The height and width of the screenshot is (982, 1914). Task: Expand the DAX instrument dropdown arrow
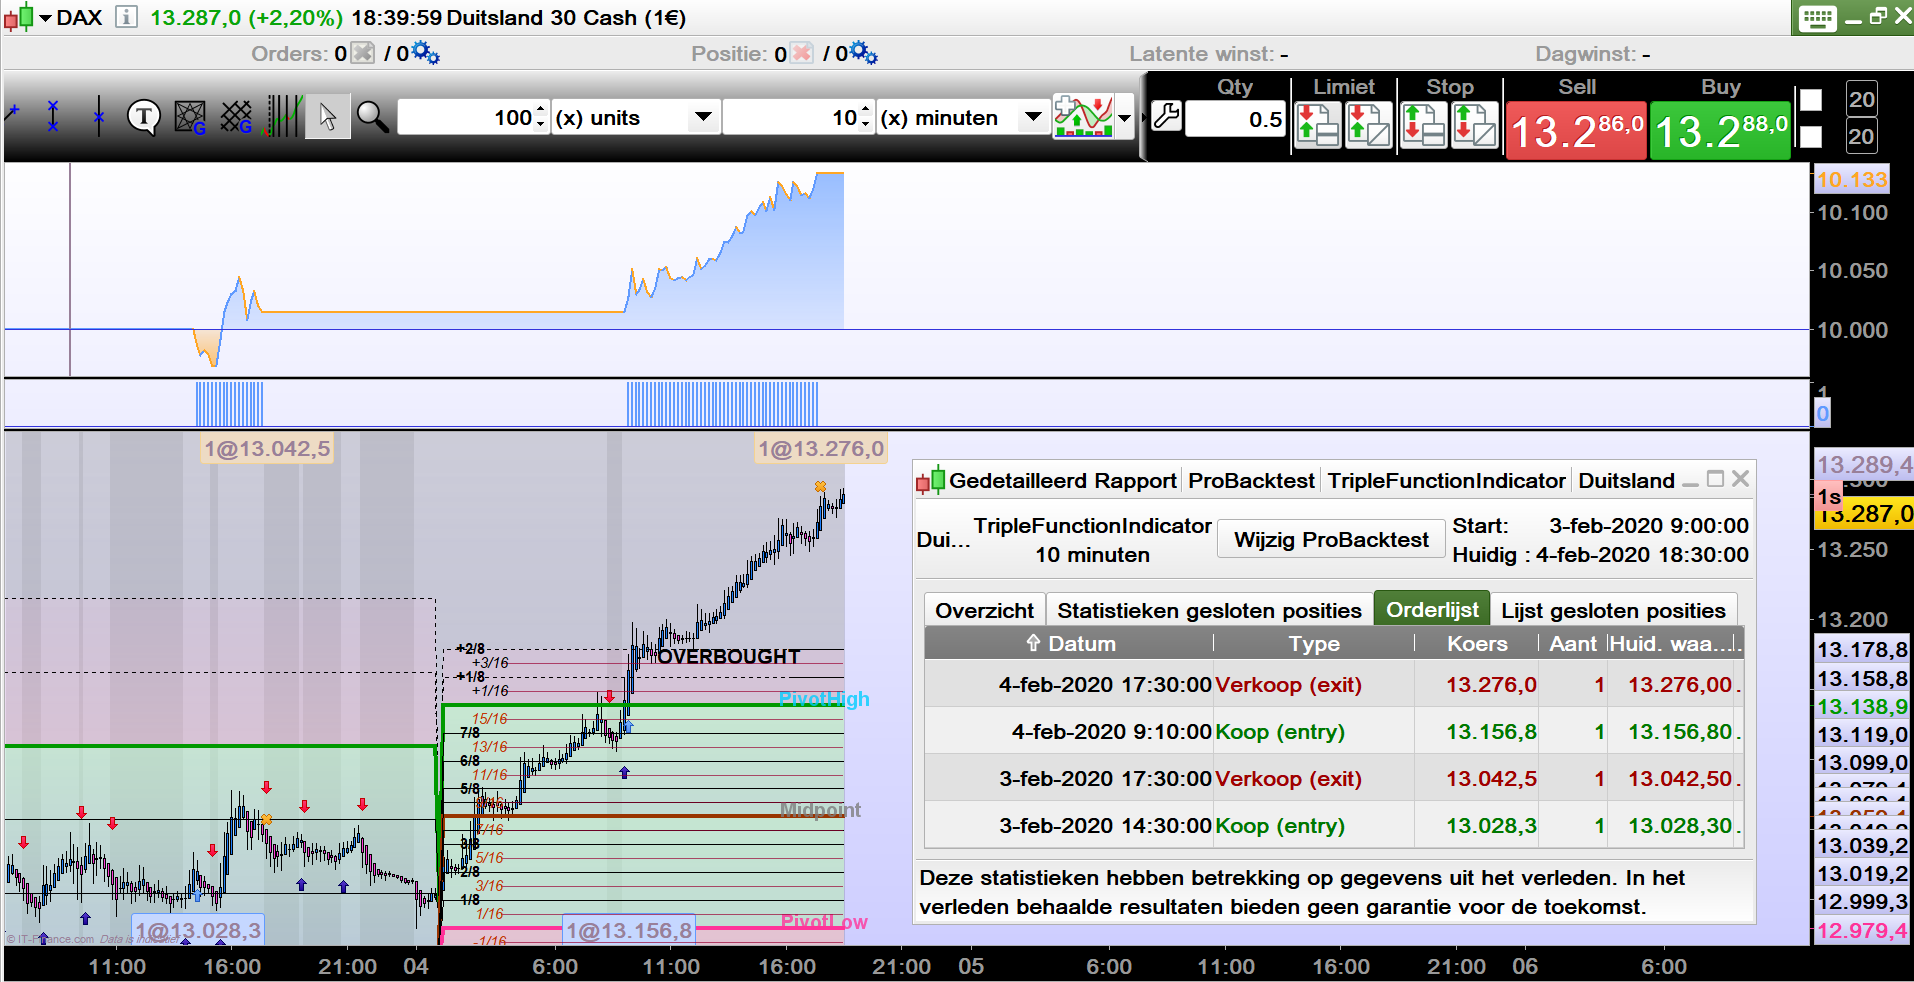pyautogui.click(x=45, y=19)
